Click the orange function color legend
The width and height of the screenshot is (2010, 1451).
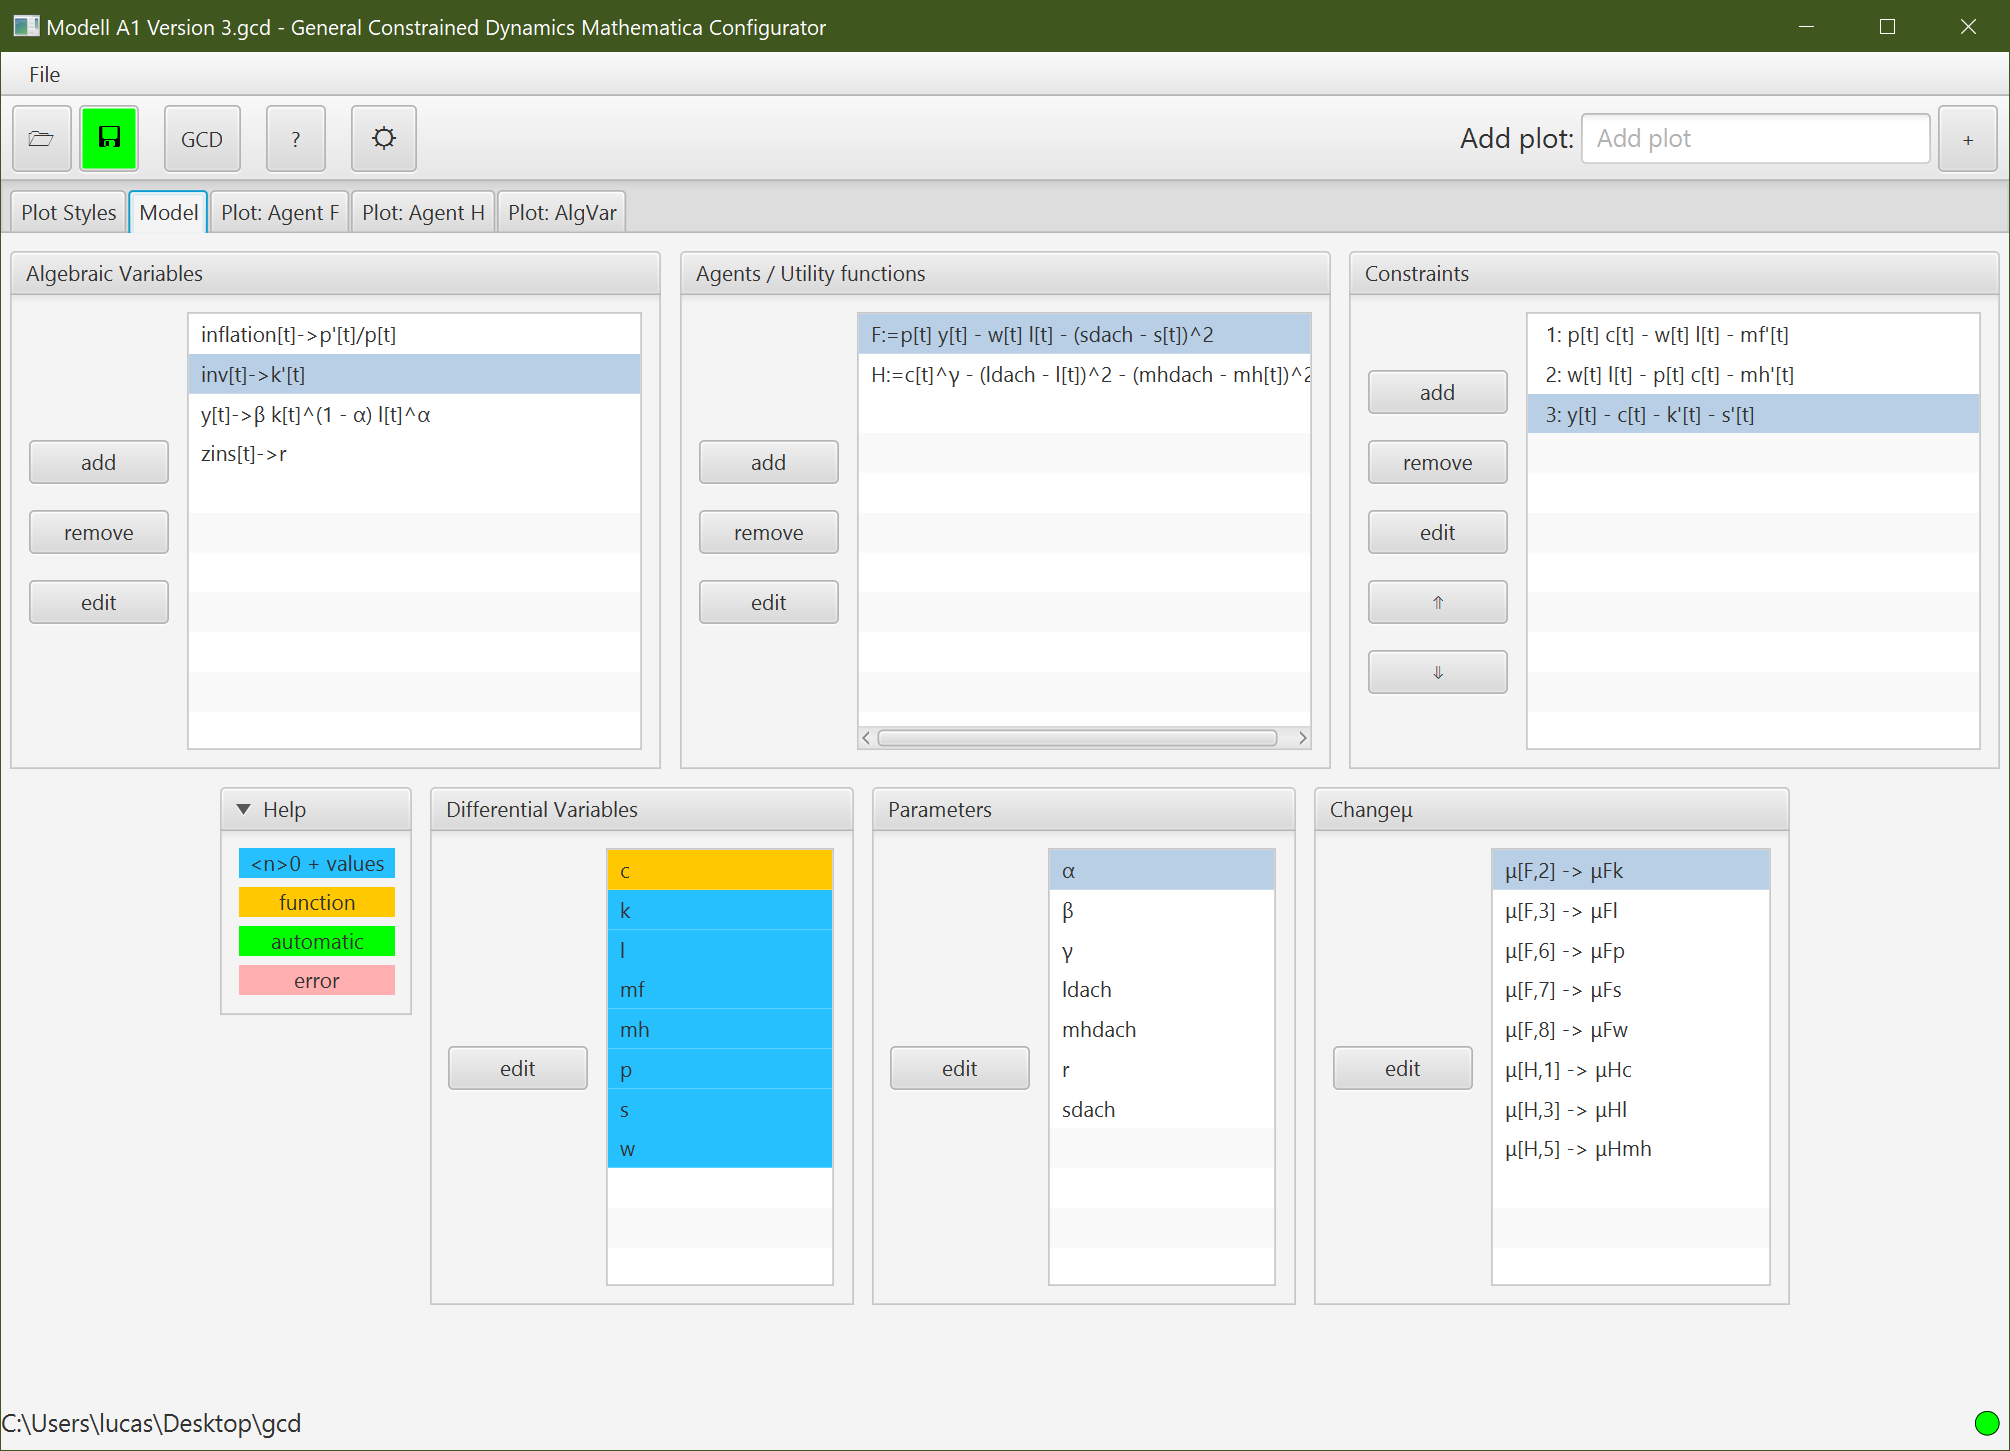click(316, 902)
